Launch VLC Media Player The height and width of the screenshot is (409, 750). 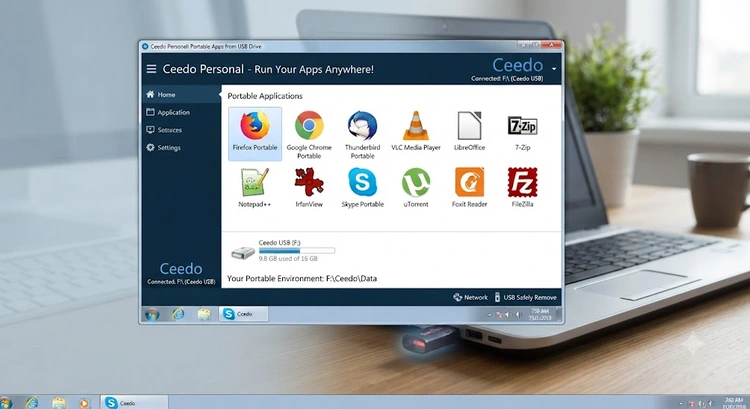(416, 131)
